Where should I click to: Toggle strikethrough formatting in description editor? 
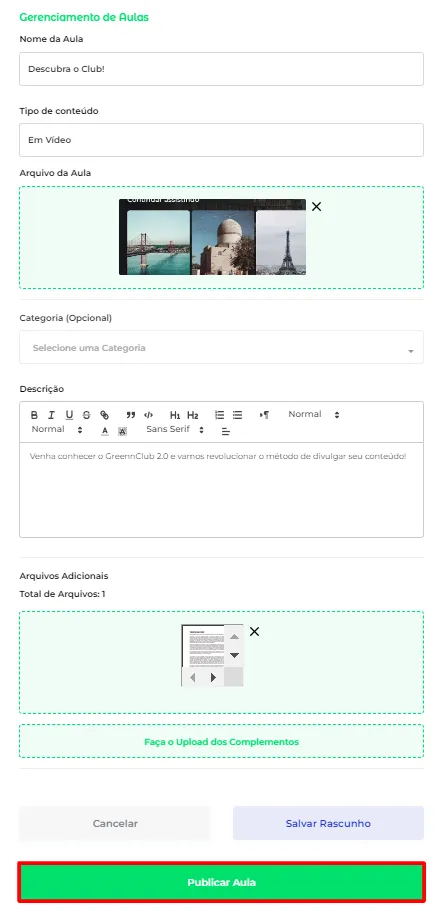coord(87,415)
